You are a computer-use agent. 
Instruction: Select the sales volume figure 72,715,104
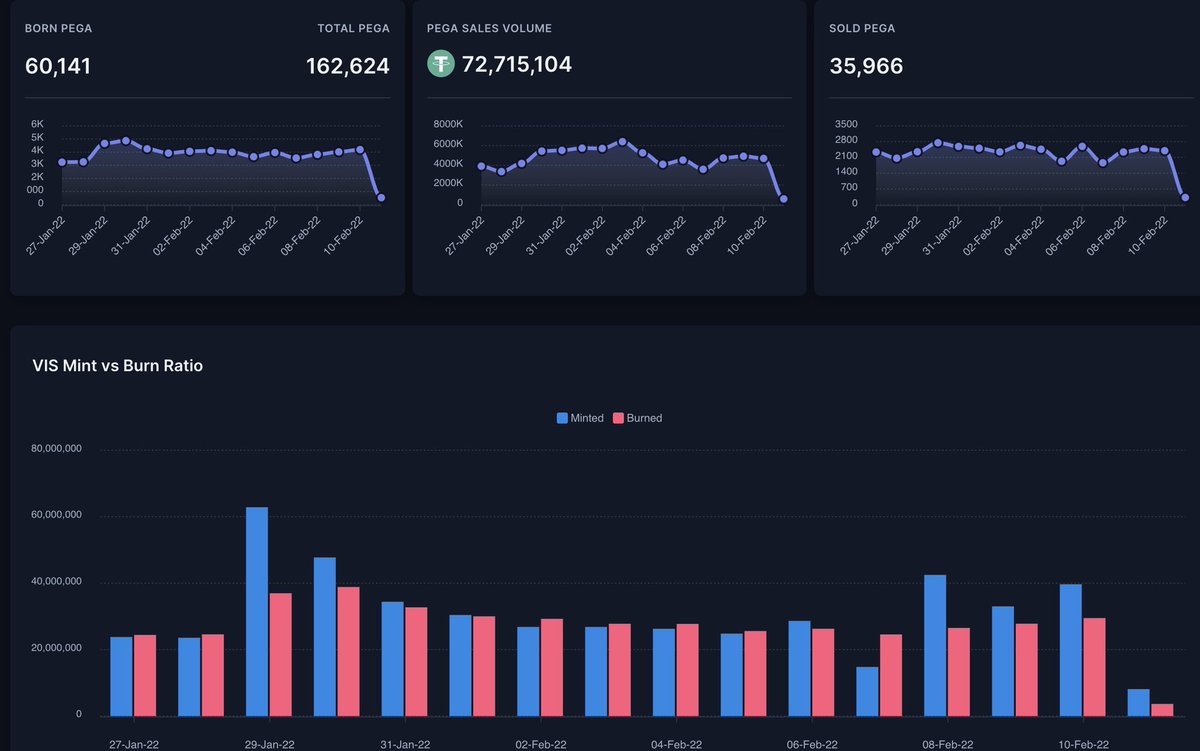tap(517, 65)
